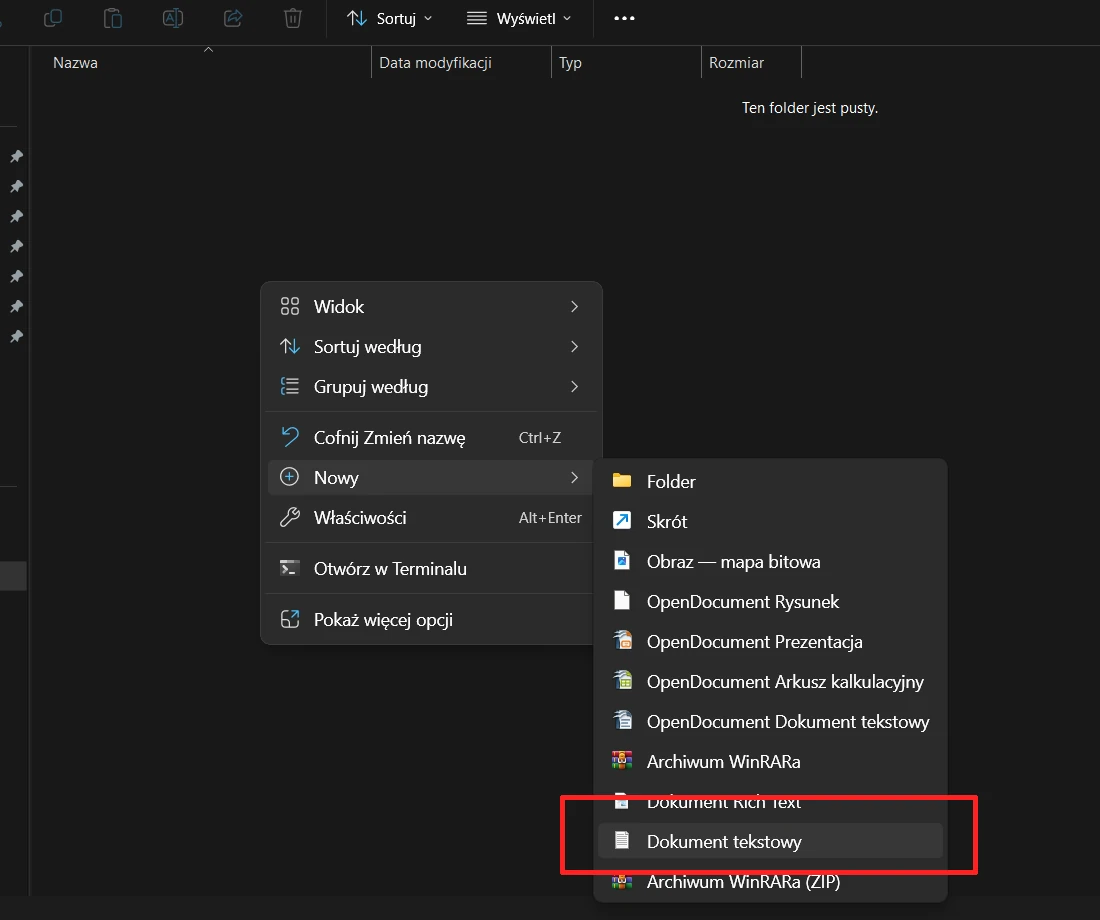Create new Dokument Rich Text
Screen dimensions: 1100x920
(770, 801)
